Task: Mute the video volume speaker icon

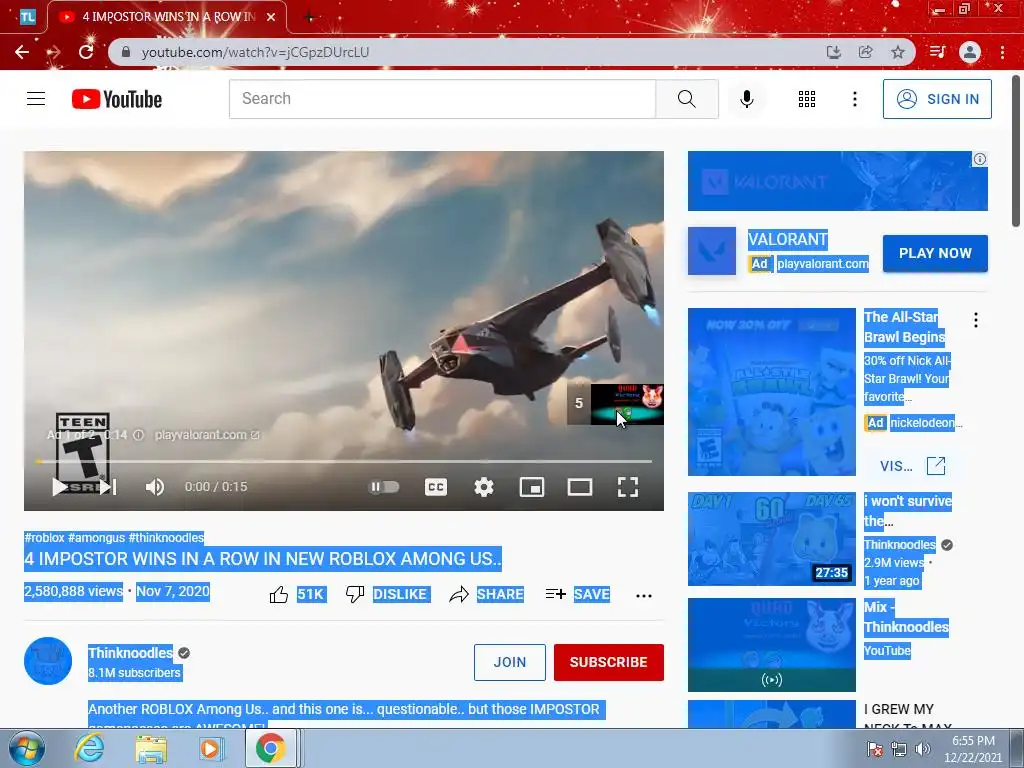Action: pos(155,487)
